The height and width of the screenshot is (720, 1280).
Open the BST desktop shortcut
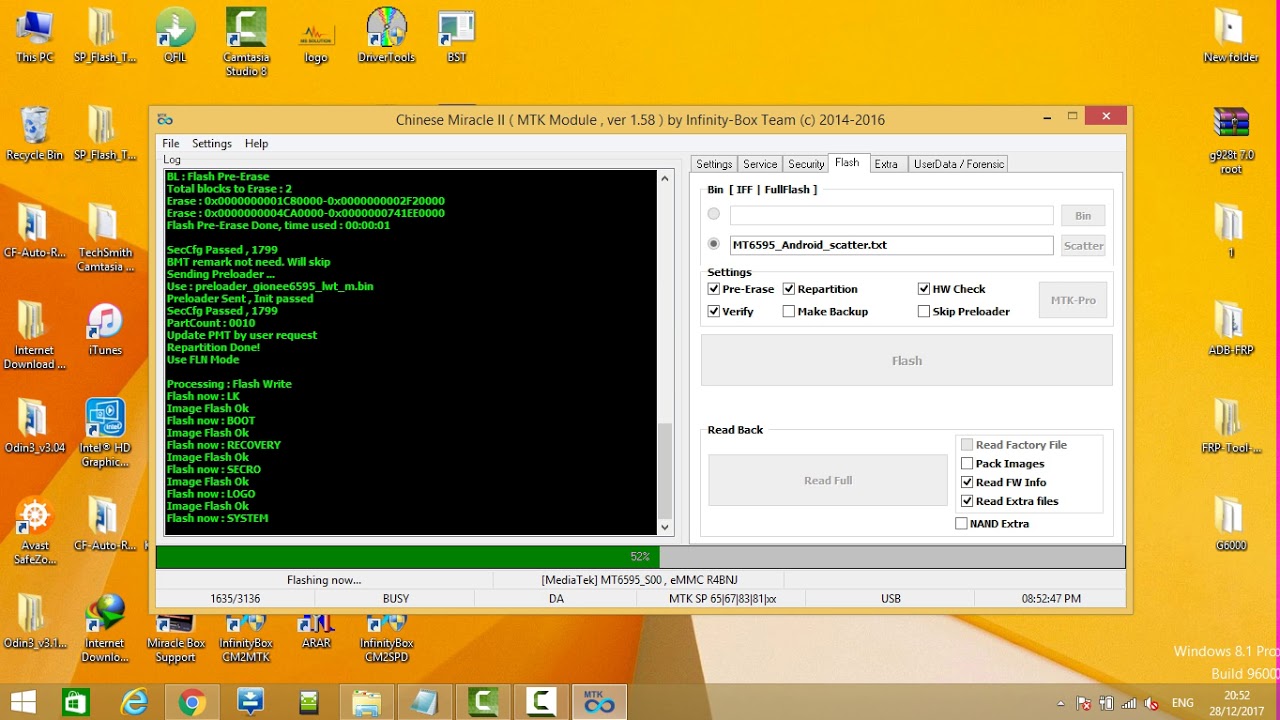(x=456, y=35)
